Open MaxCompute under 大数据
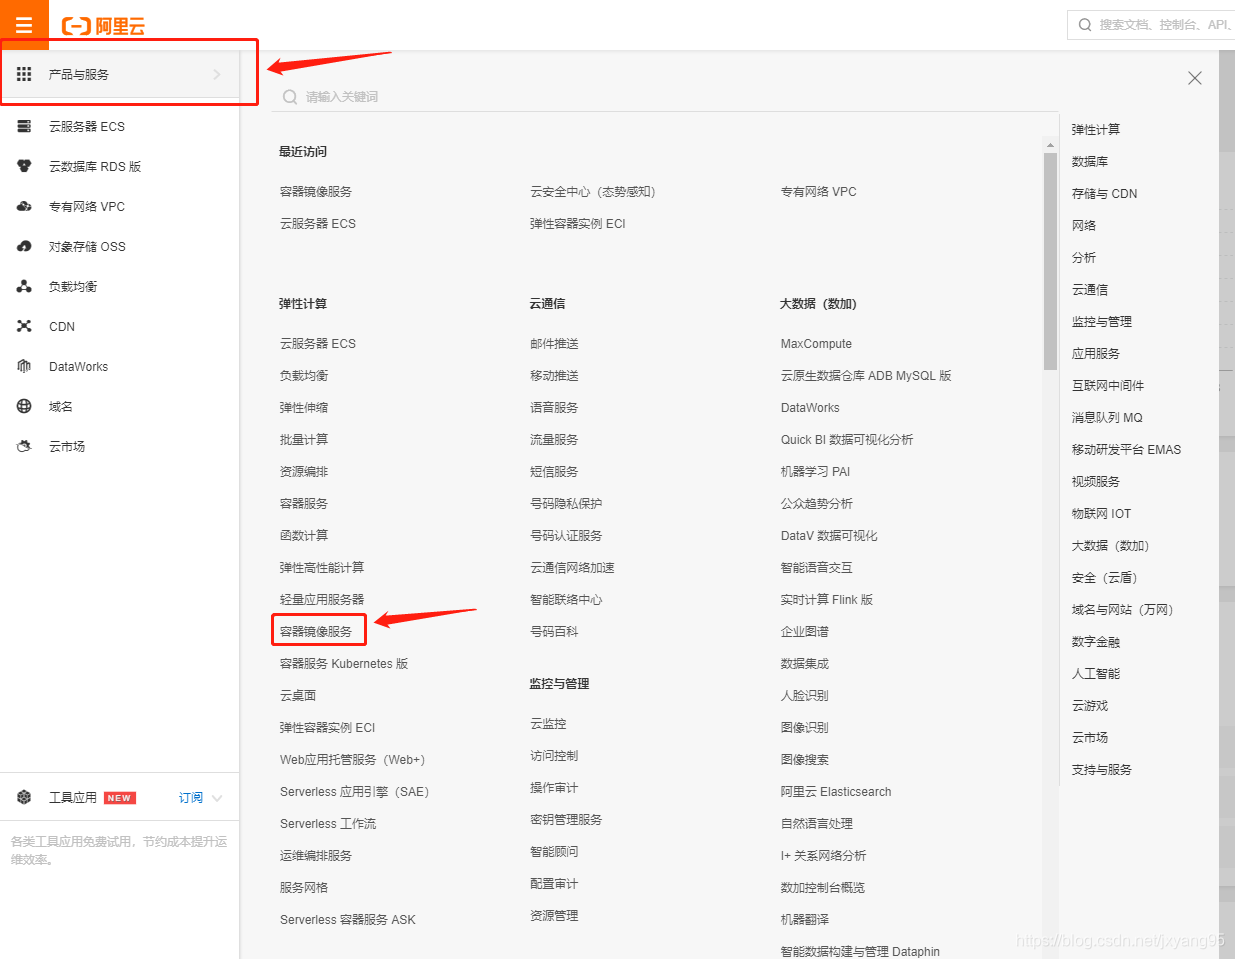1235x959 pixels. click(816, 344)
